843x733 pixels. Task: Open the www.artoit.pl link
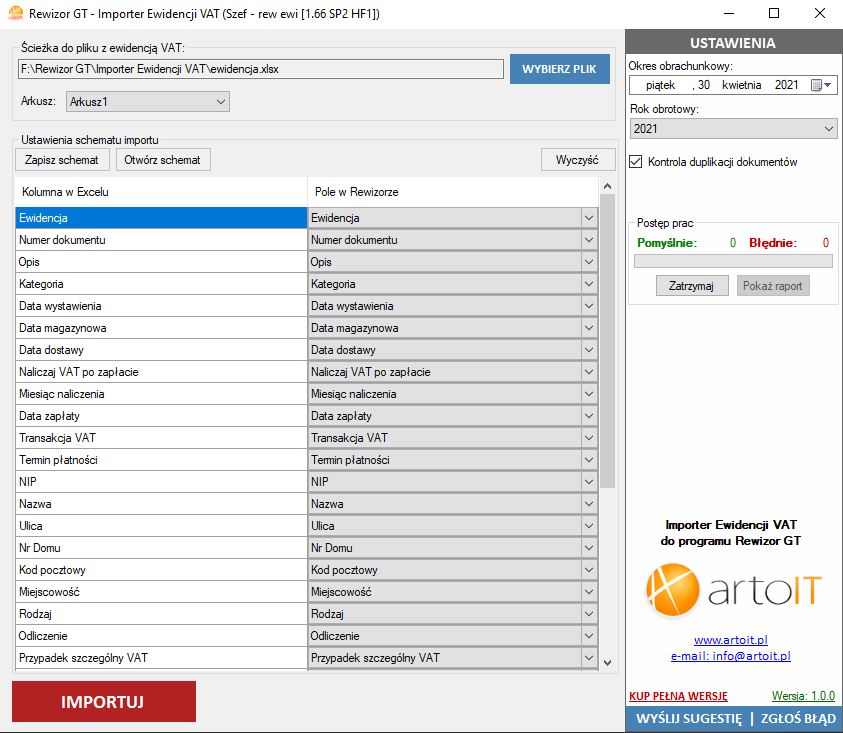coord(730,640)
